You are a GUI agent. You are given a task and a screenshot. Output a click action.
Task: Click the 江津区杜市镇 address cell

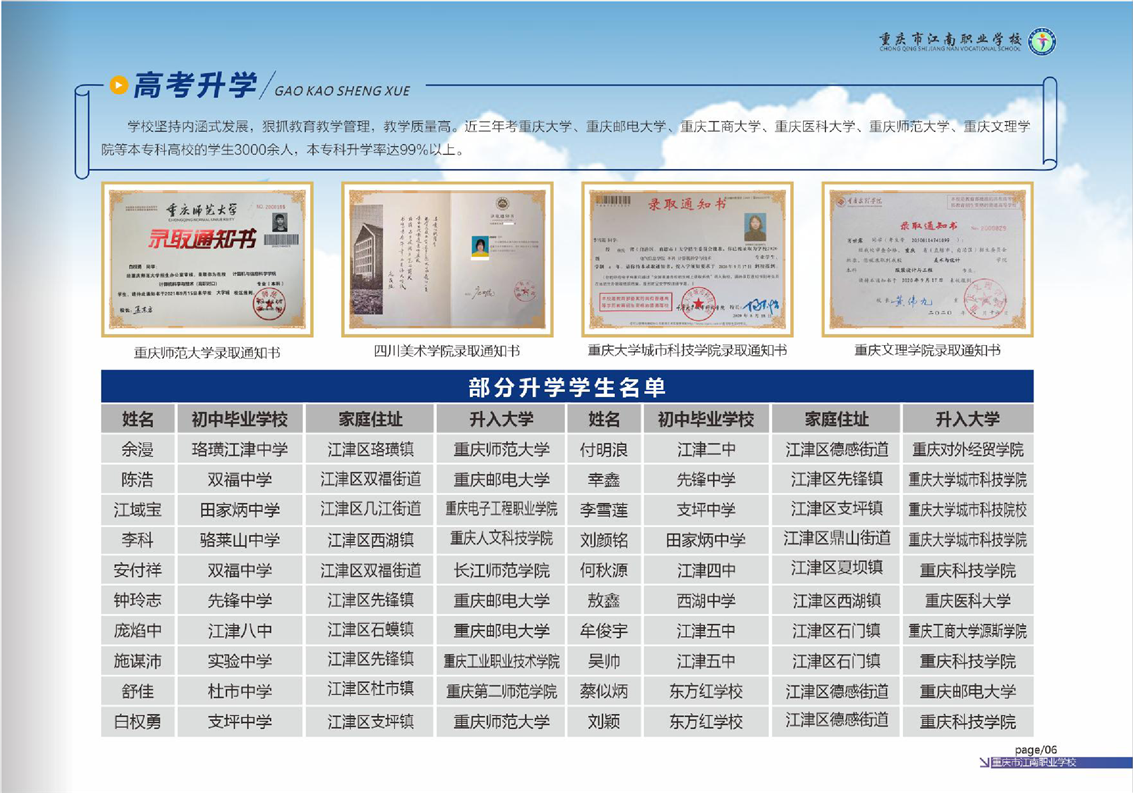pos(371,690)
